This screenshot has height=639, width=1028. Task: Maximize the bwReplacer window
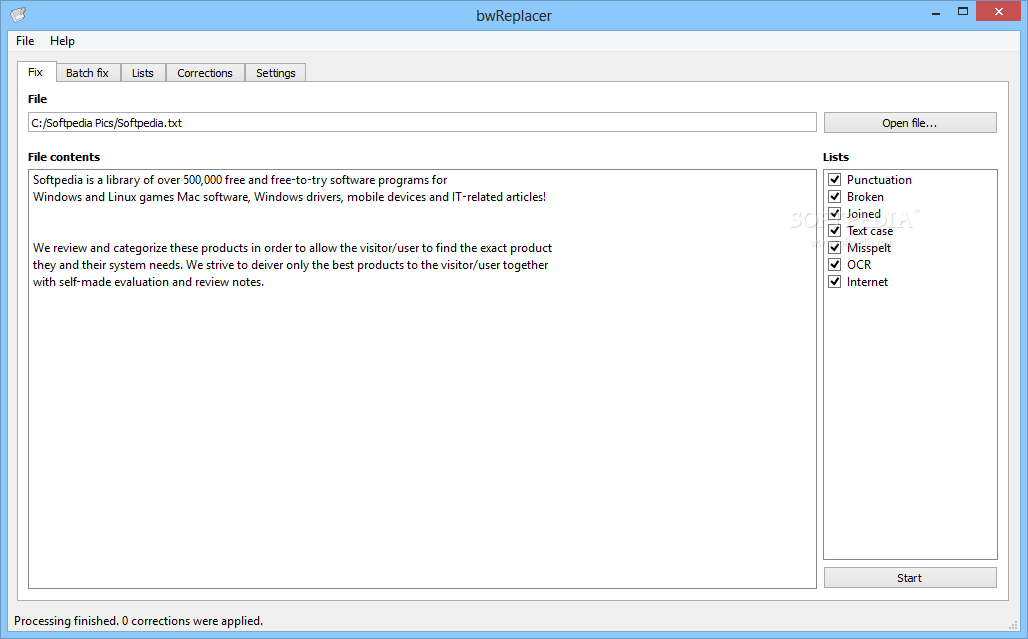pos(962,12)
